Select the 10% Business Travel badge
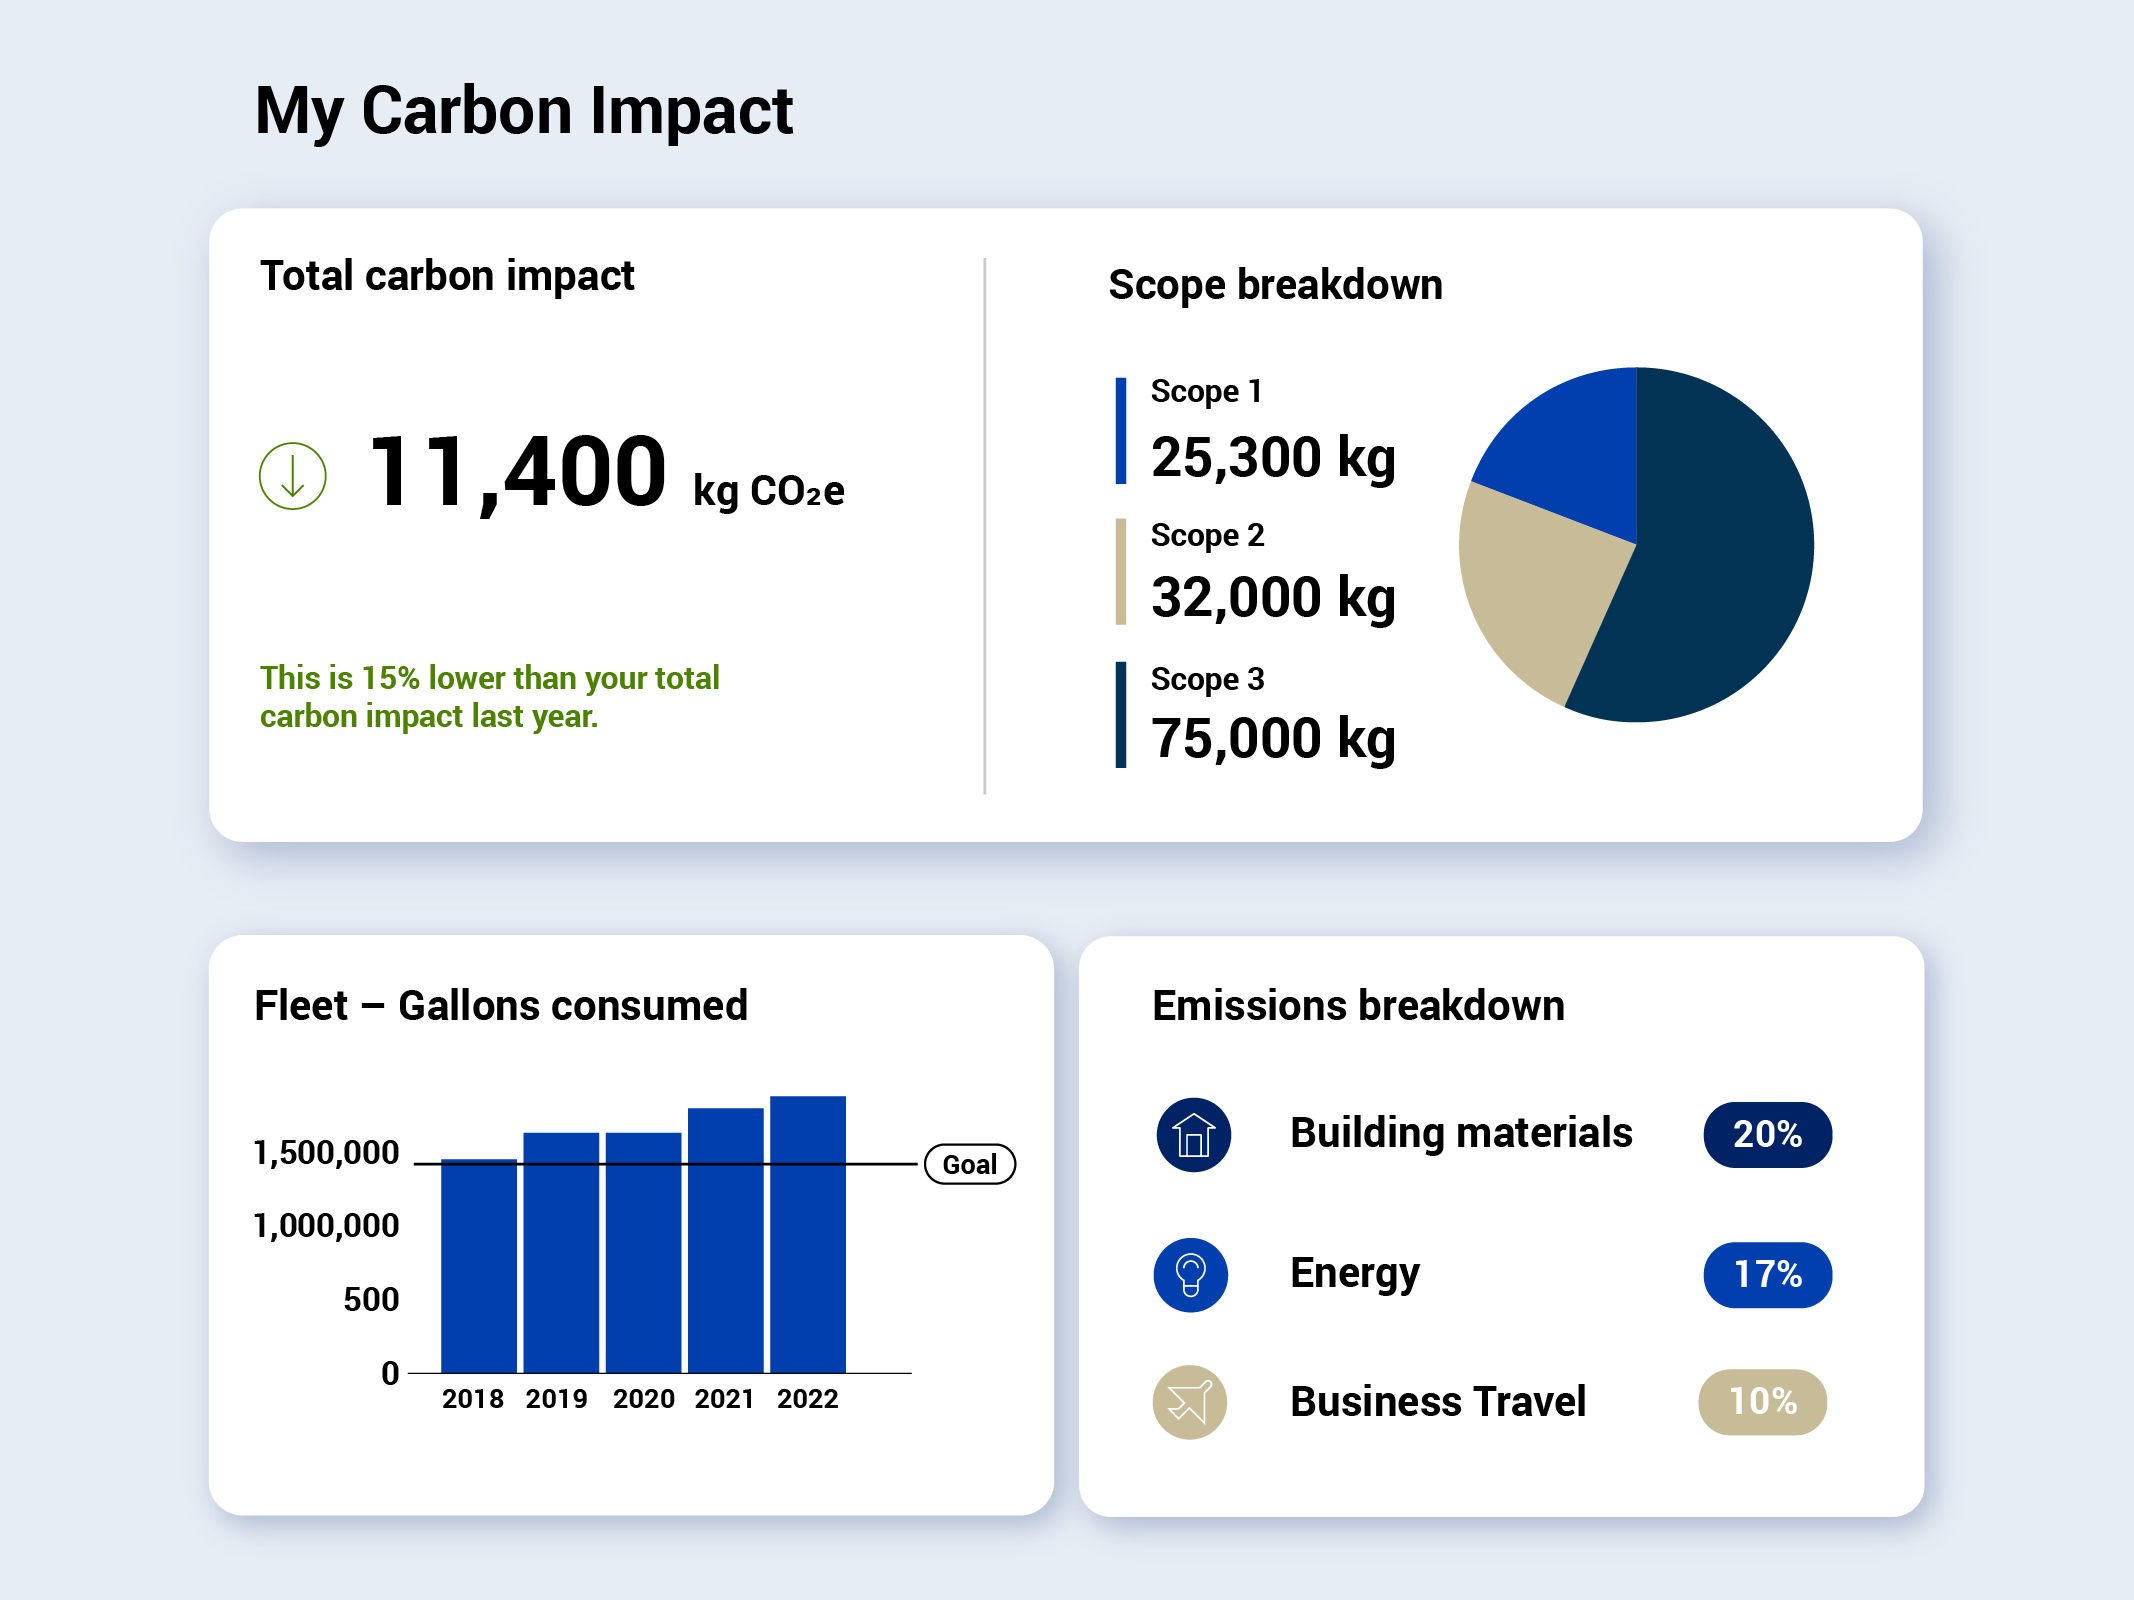This screenshot has height=1600, width=2134. [x=1762, y=1402]
